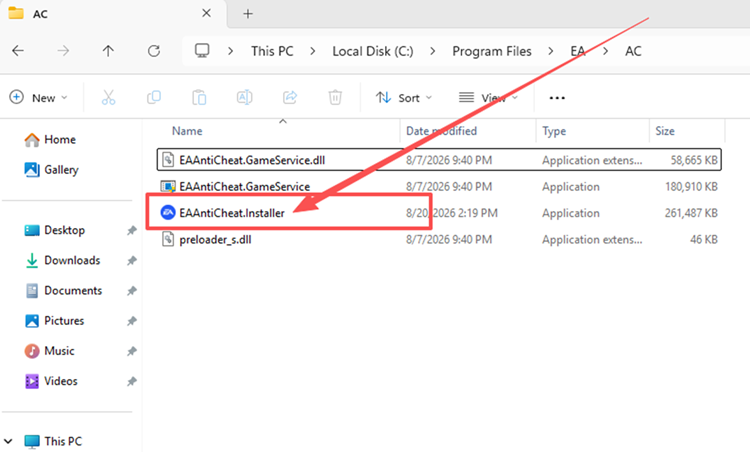Expand This PC tree node in sidebar
Viewport: 750px width, 452px height.
(x=8, y=441)
